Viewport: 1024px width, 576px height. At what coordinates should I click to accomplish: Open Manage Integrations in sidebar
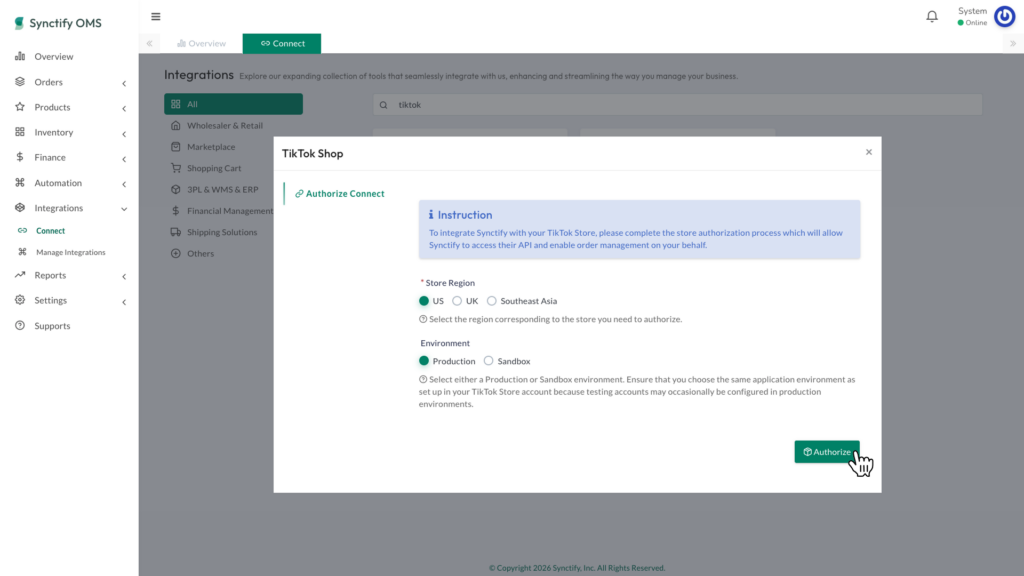click(x=71, y=252)
